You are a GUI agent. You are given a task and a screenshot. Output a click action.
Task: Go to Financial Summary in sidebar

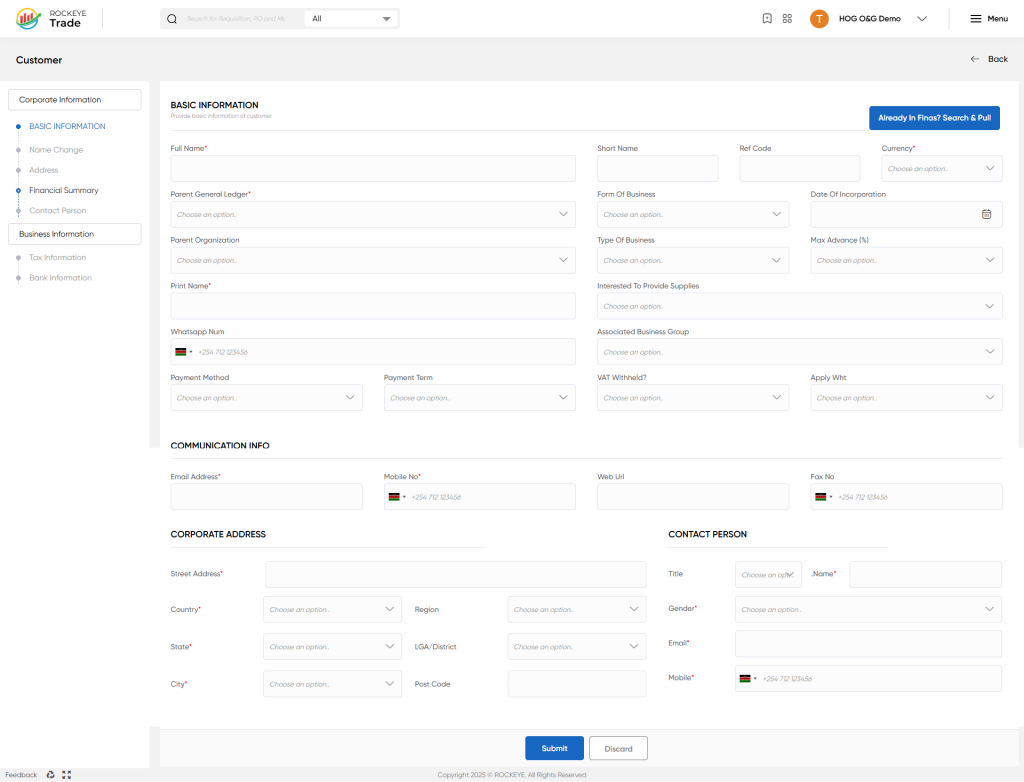coord(63,190)
